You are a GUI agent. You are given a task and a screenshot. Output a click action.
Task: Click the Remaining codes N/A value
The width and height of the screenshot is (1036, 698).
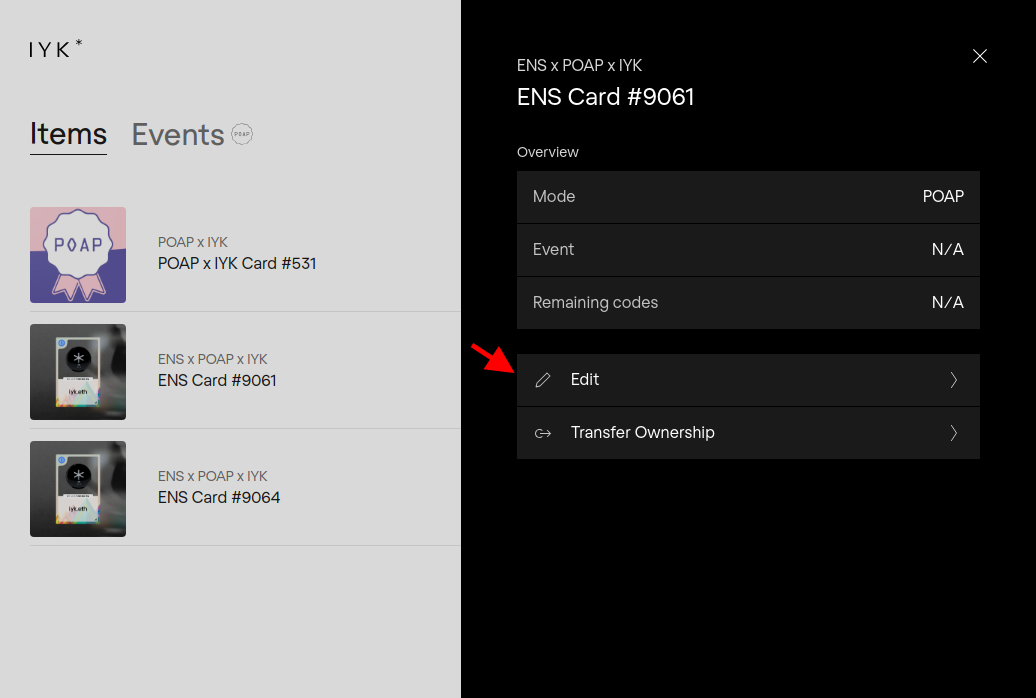coord(947,302)
